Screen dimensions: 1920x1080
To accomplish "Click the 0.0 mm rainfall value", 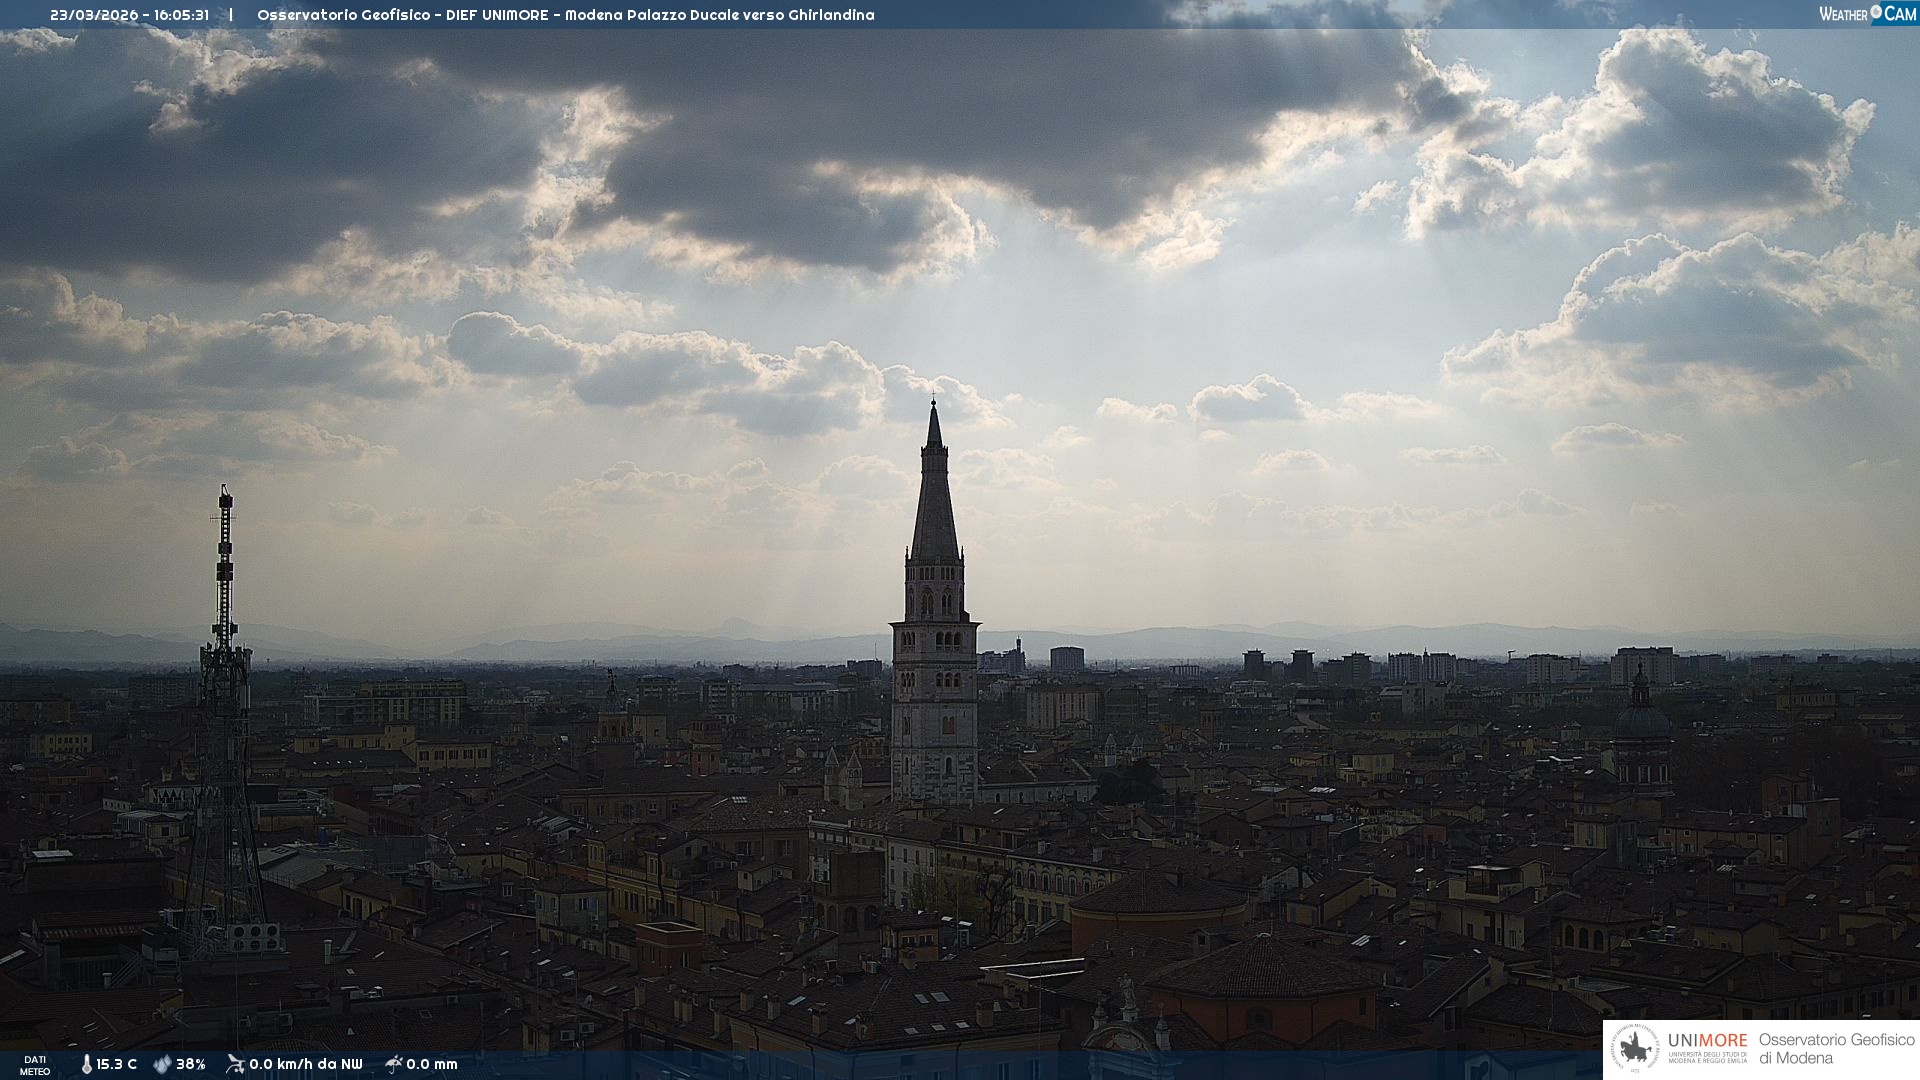I will coord(432,1064).
